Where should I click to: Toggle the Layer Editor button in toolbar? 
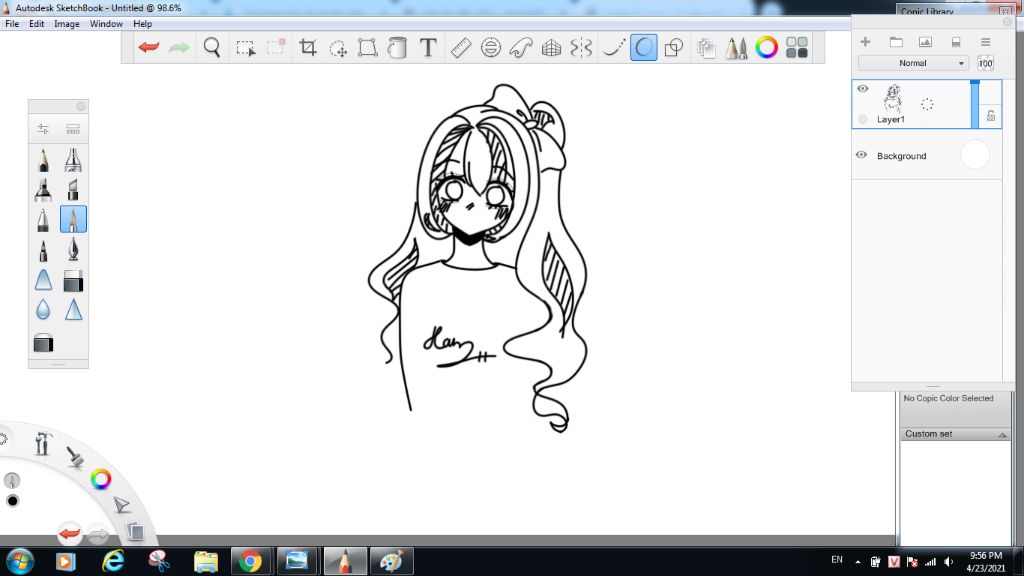click(706, 47)
